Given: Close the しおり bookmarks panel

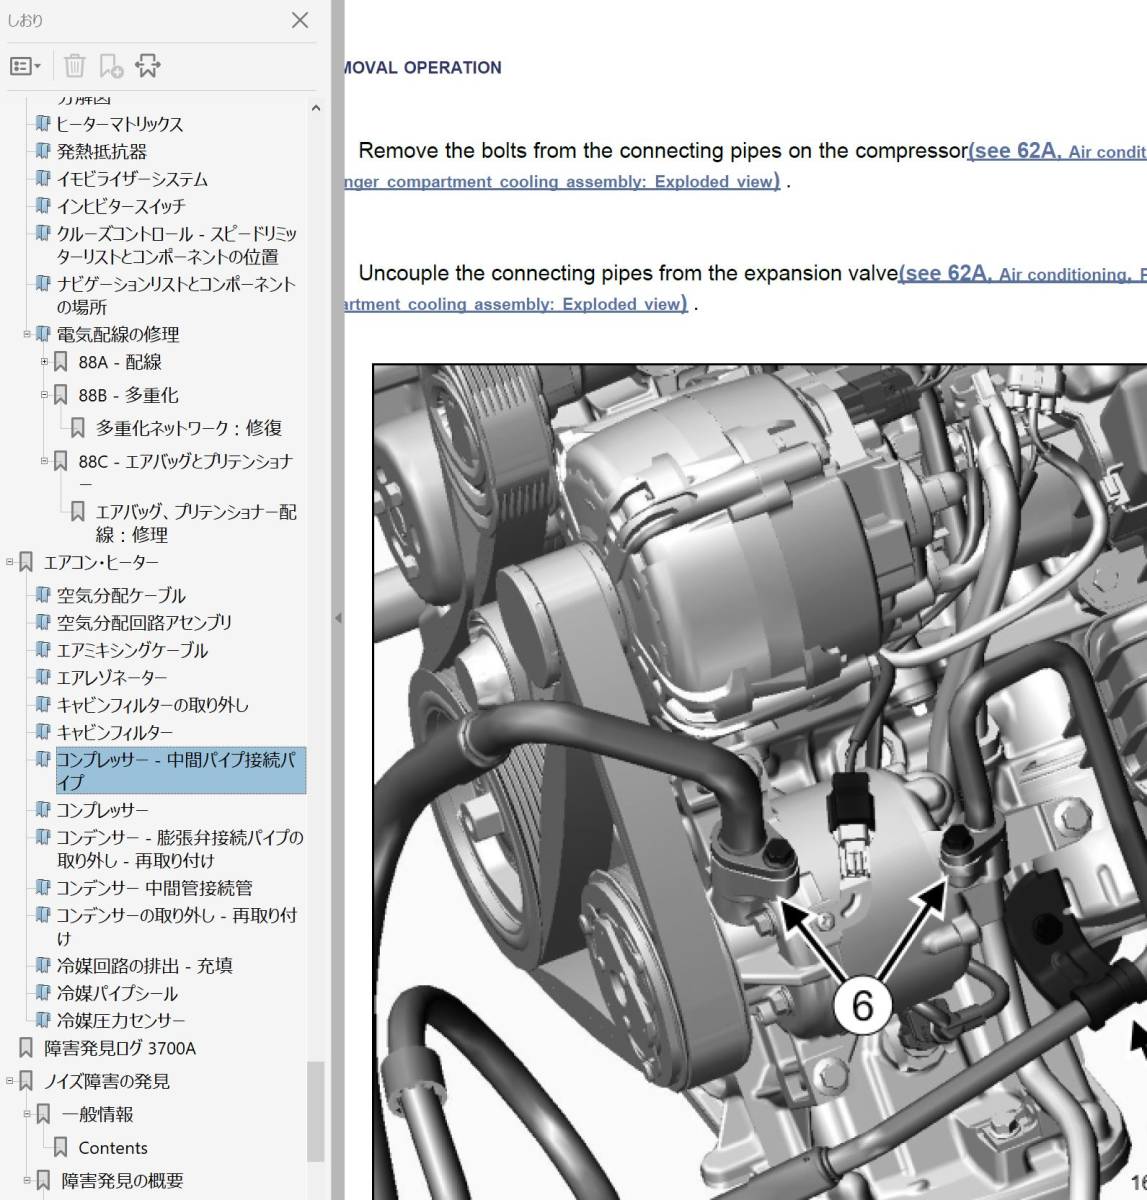Looking at the screenshot, I should 300,20.
